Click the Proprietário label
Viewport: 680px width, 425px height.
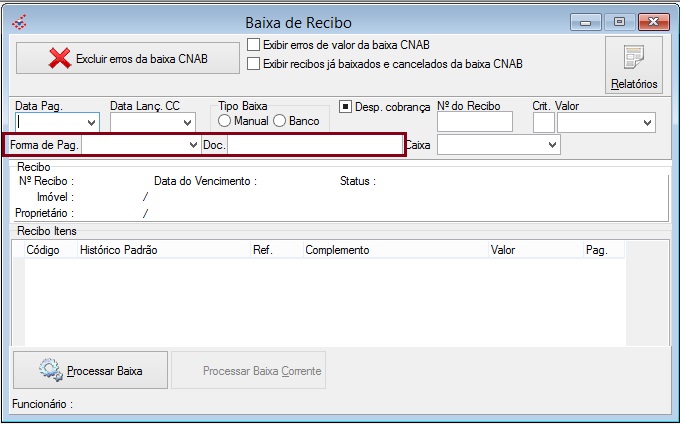tap(45, 213)
